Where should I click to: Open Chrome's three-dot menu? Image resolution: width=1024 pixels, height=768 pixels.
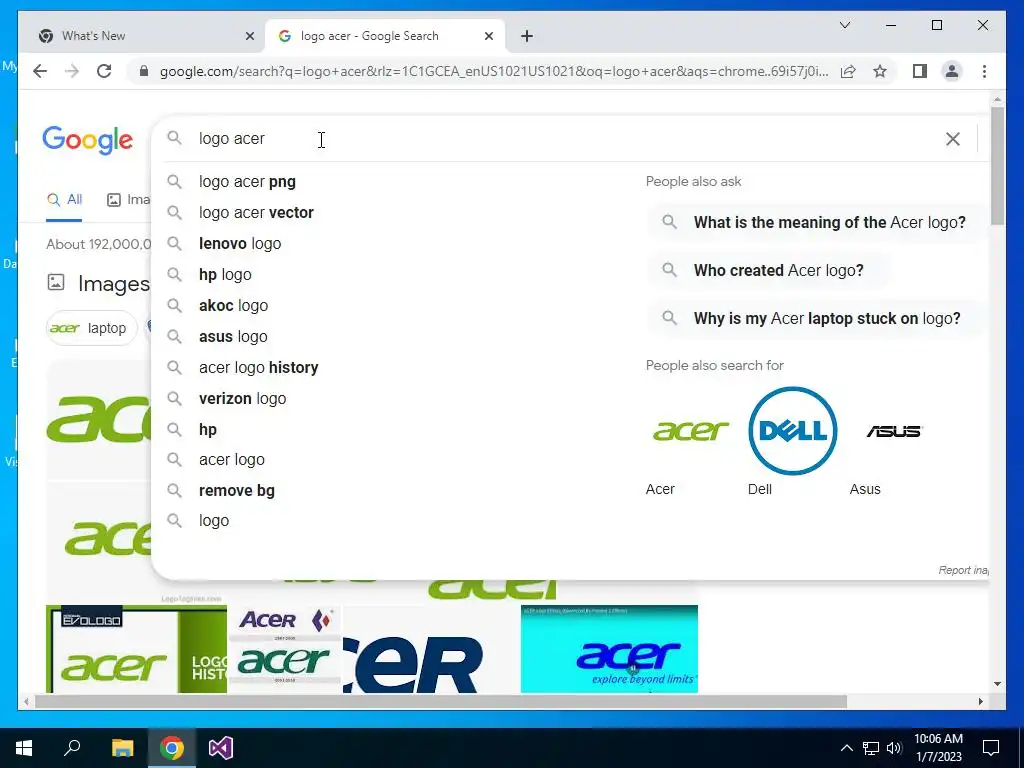(984, 71)
